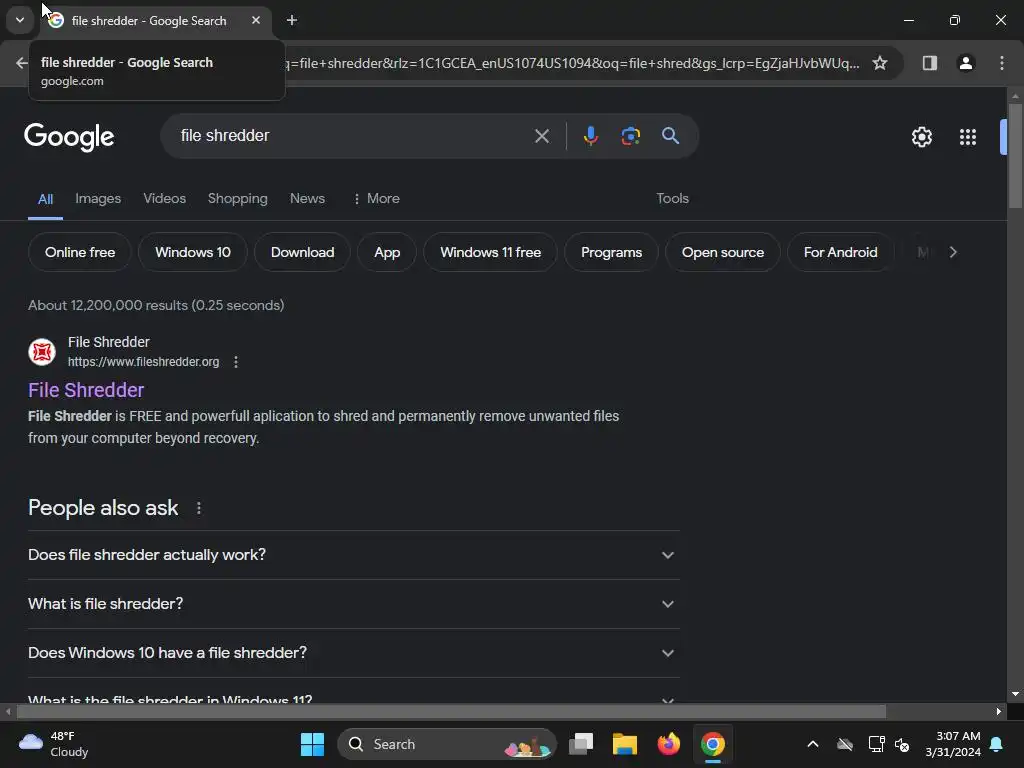1024x768 pixels.
Task: Click scrollbar down arrow
Action: point(1015,694)
